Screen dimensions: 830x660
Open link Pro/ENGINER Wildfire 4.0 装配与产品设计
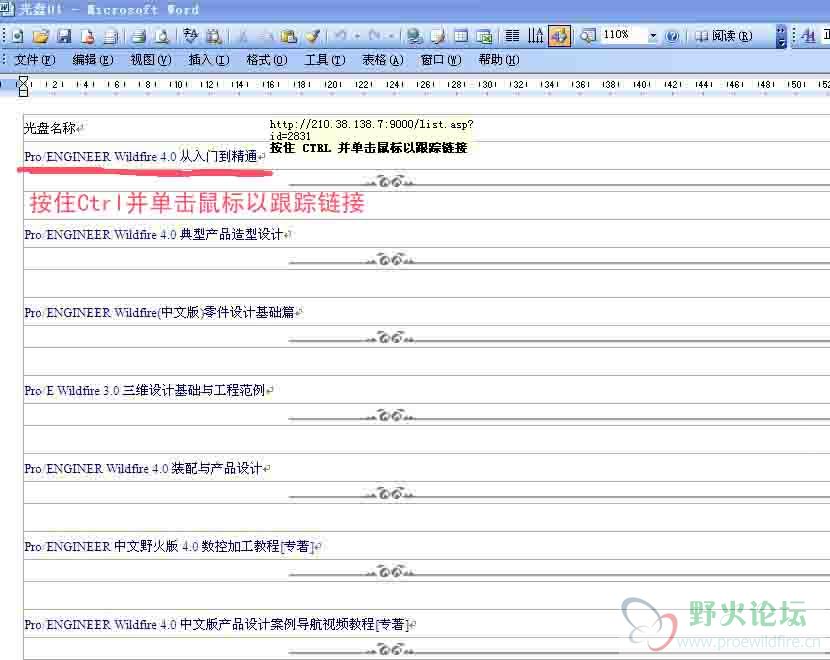(143, 468)
